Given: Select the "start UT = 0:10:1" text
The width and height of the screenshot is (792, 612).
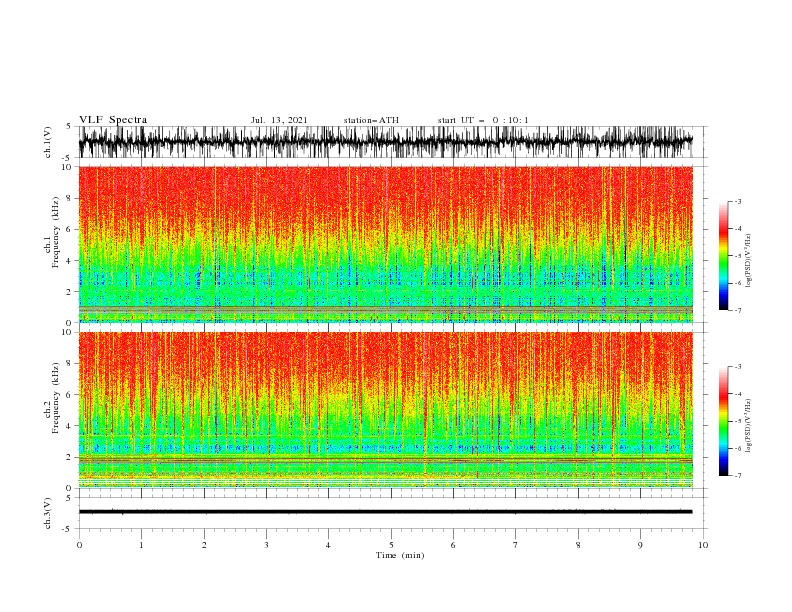Looking at the screenshot, I should pos(483,120).
